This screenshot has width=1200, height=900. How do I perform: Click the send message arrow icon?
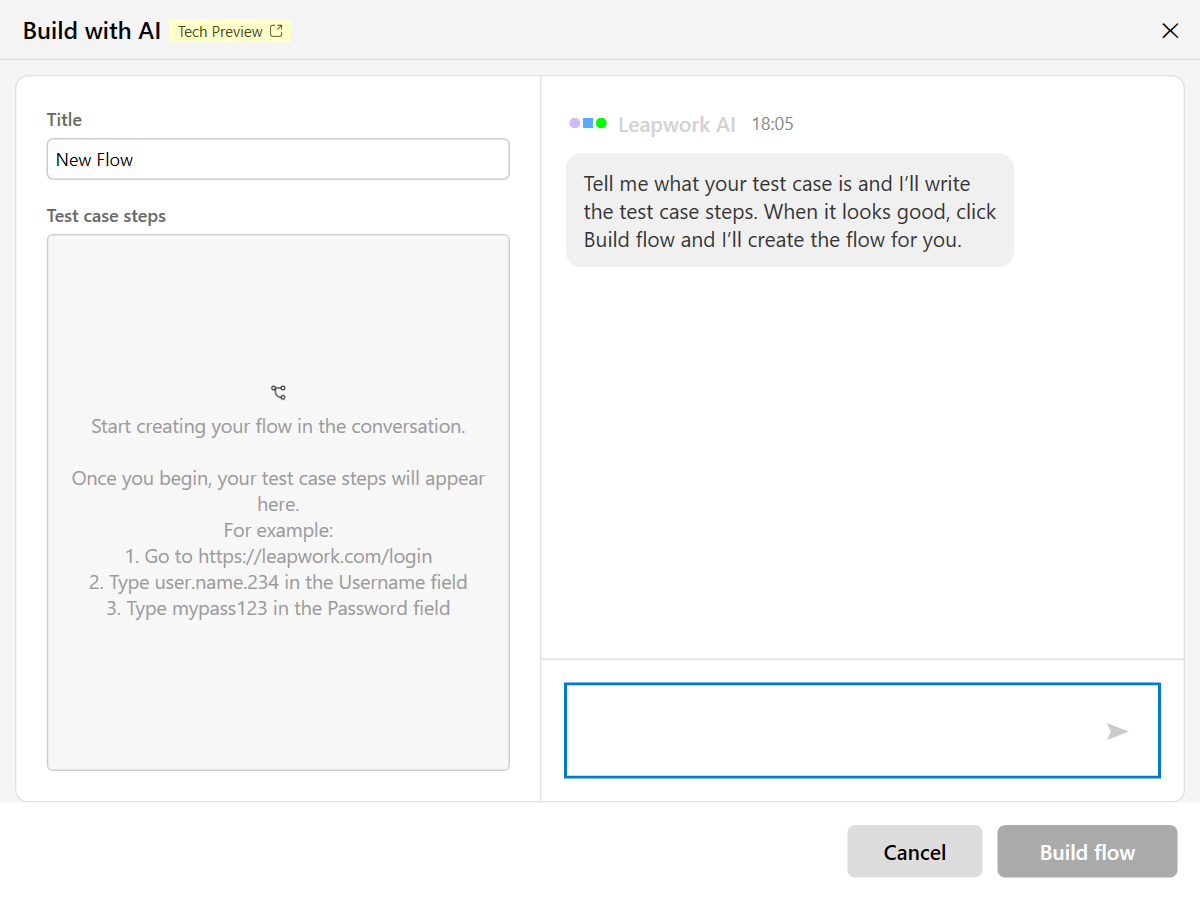(1117, 732)
